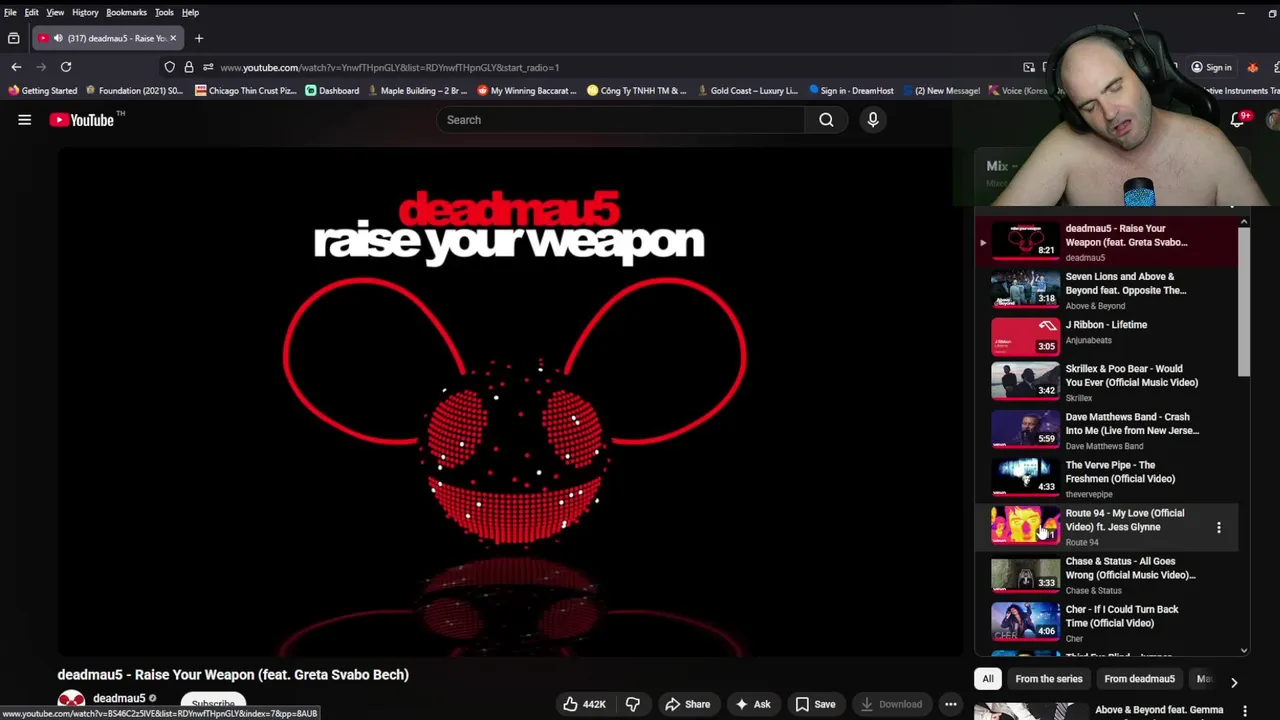Show more filter chips with right chevron
1280x720 pixels.
pos(1234,682)
